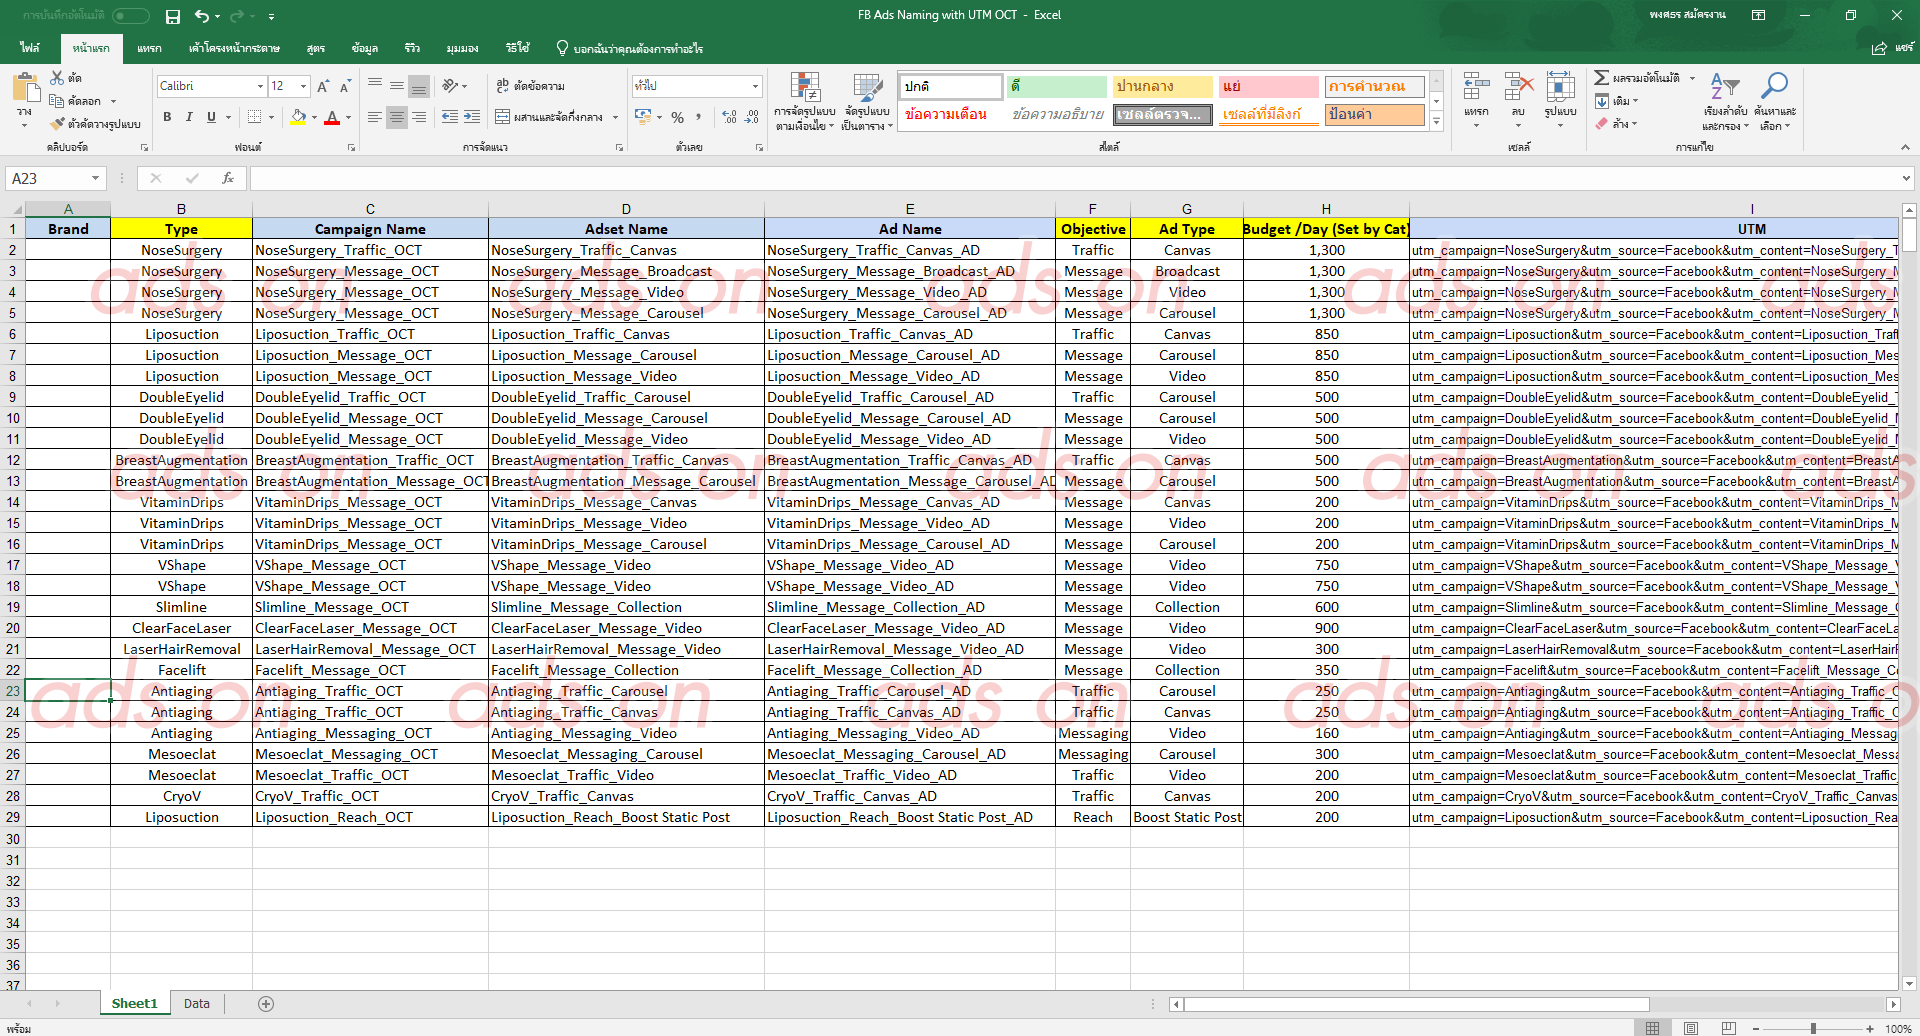Screen dimensions: 1920x1036
Task: Click the Sort & Filter icon
Action: click(x=1725, y=88)
